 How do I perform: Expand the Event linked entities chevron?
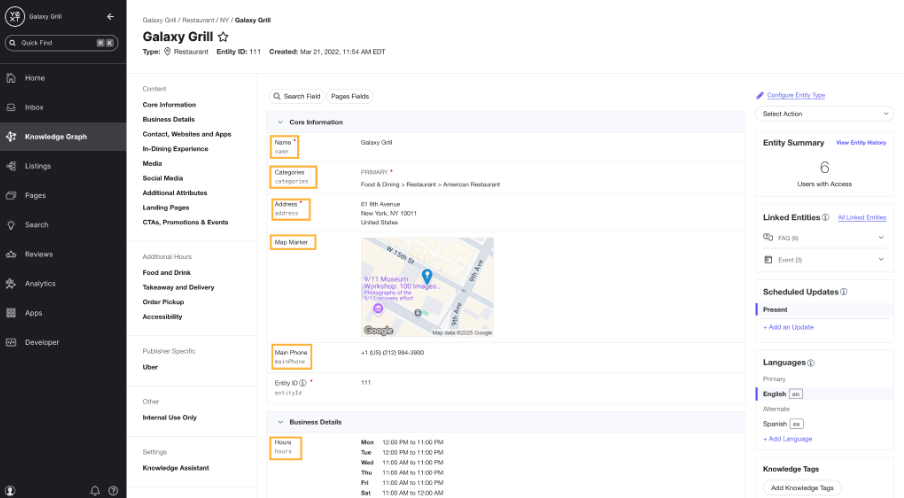[x=881, y=259]
